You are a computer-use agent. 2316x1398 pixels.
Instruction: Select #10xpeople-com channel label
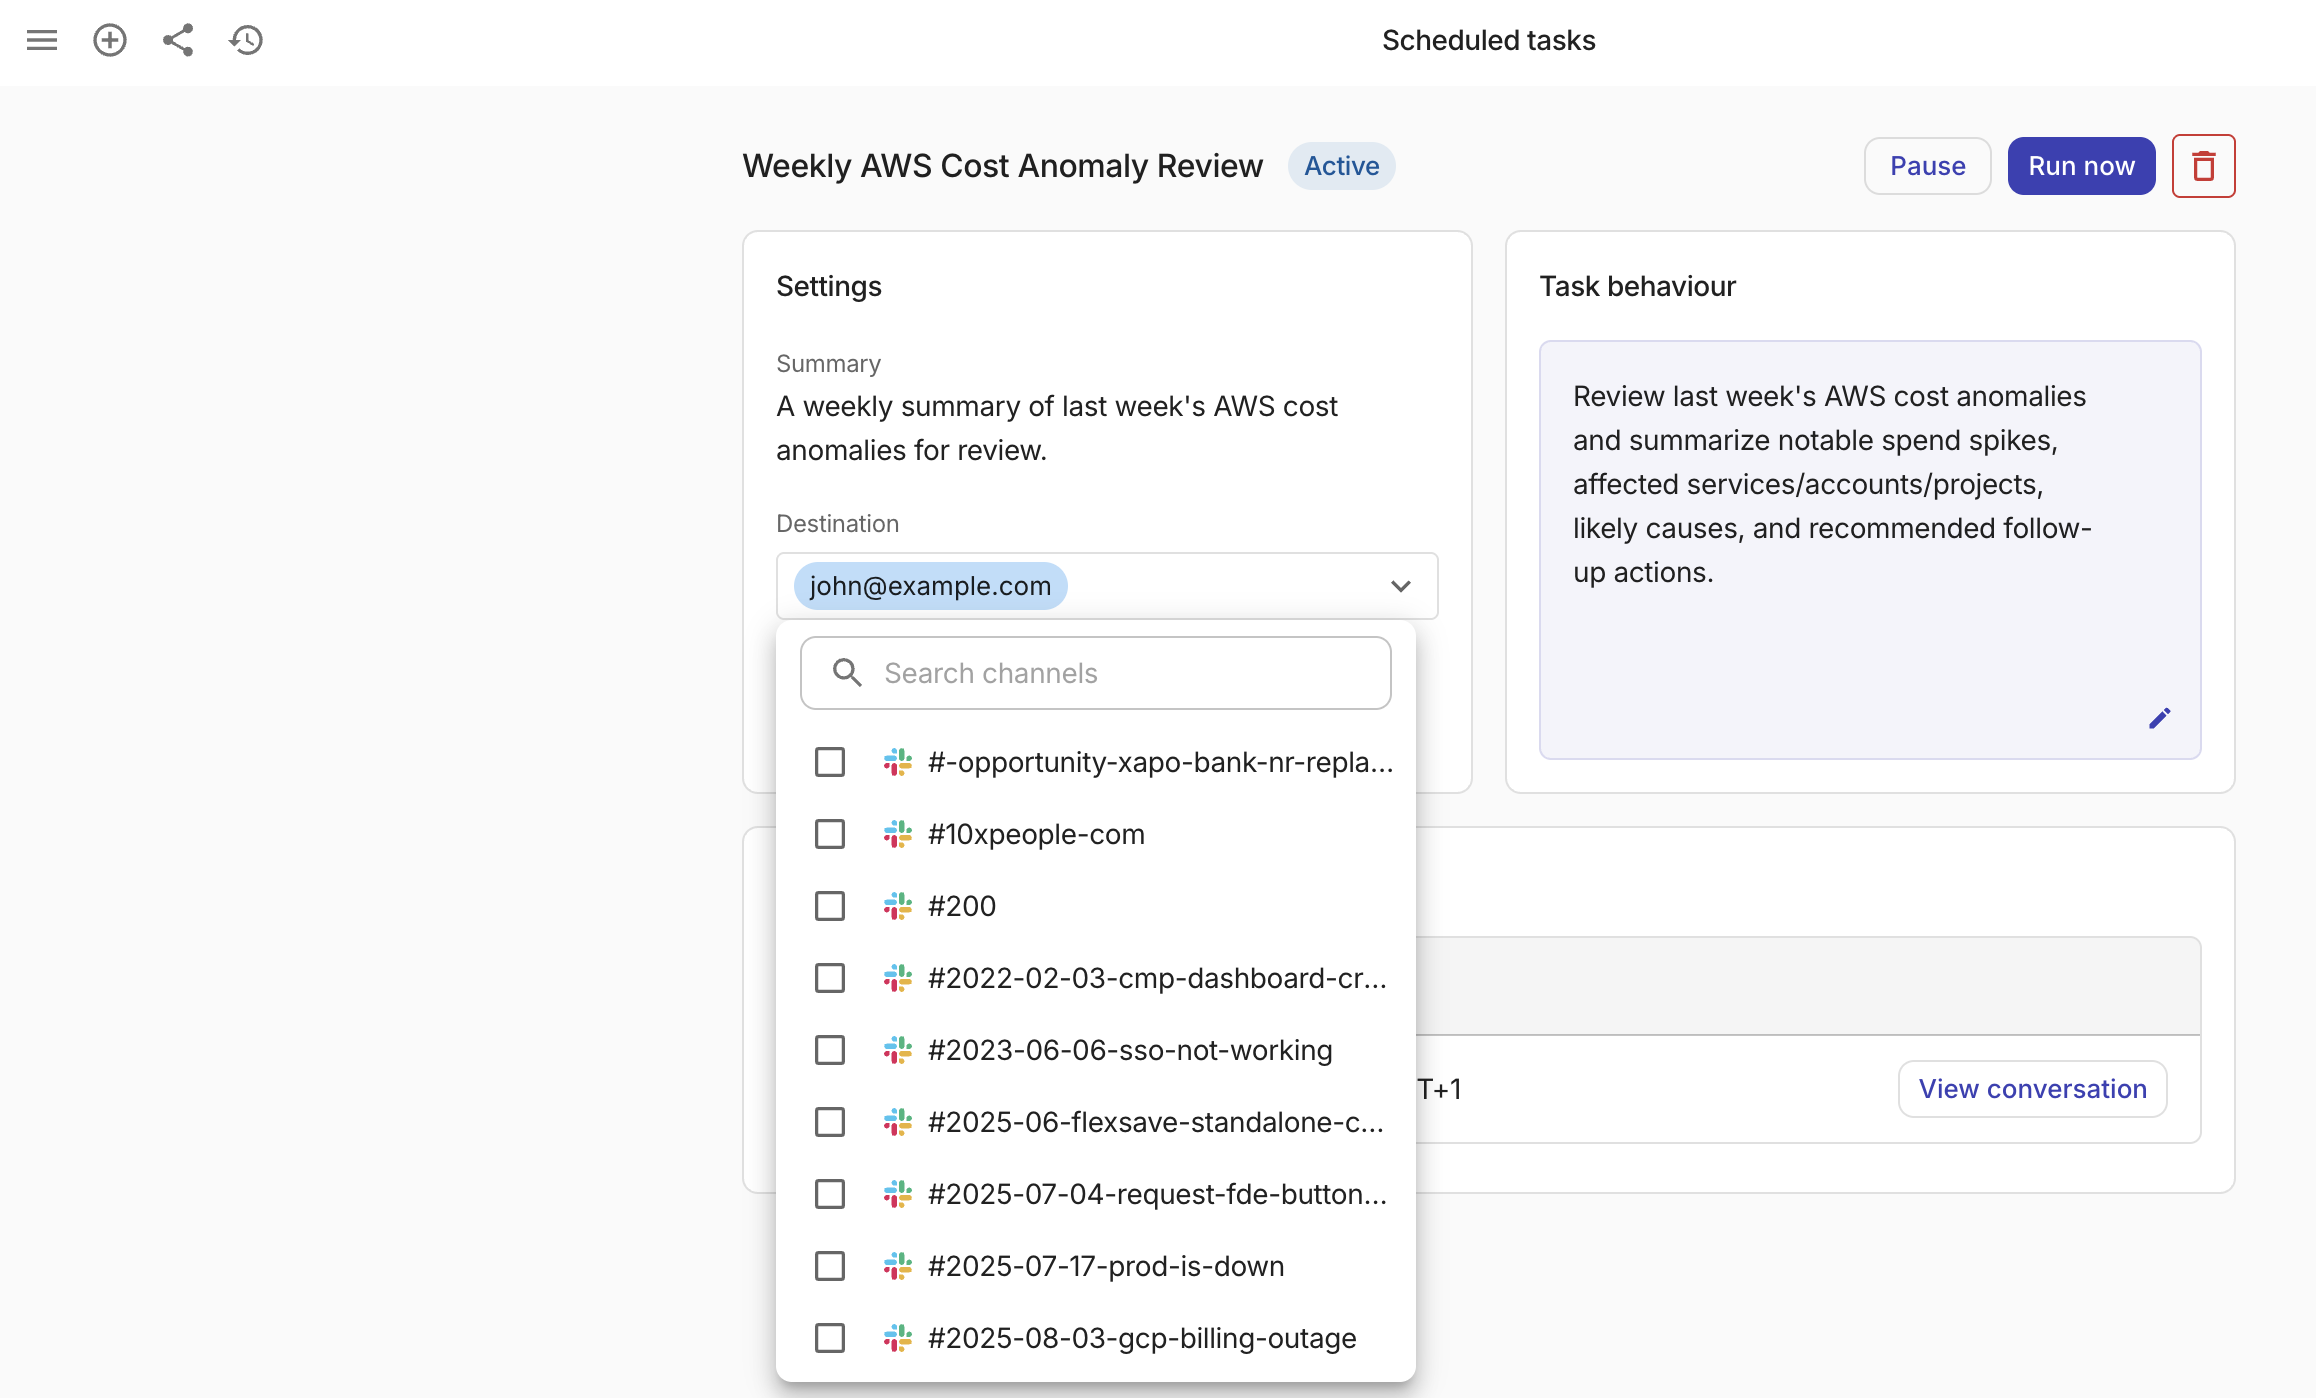click(1036, 834)
